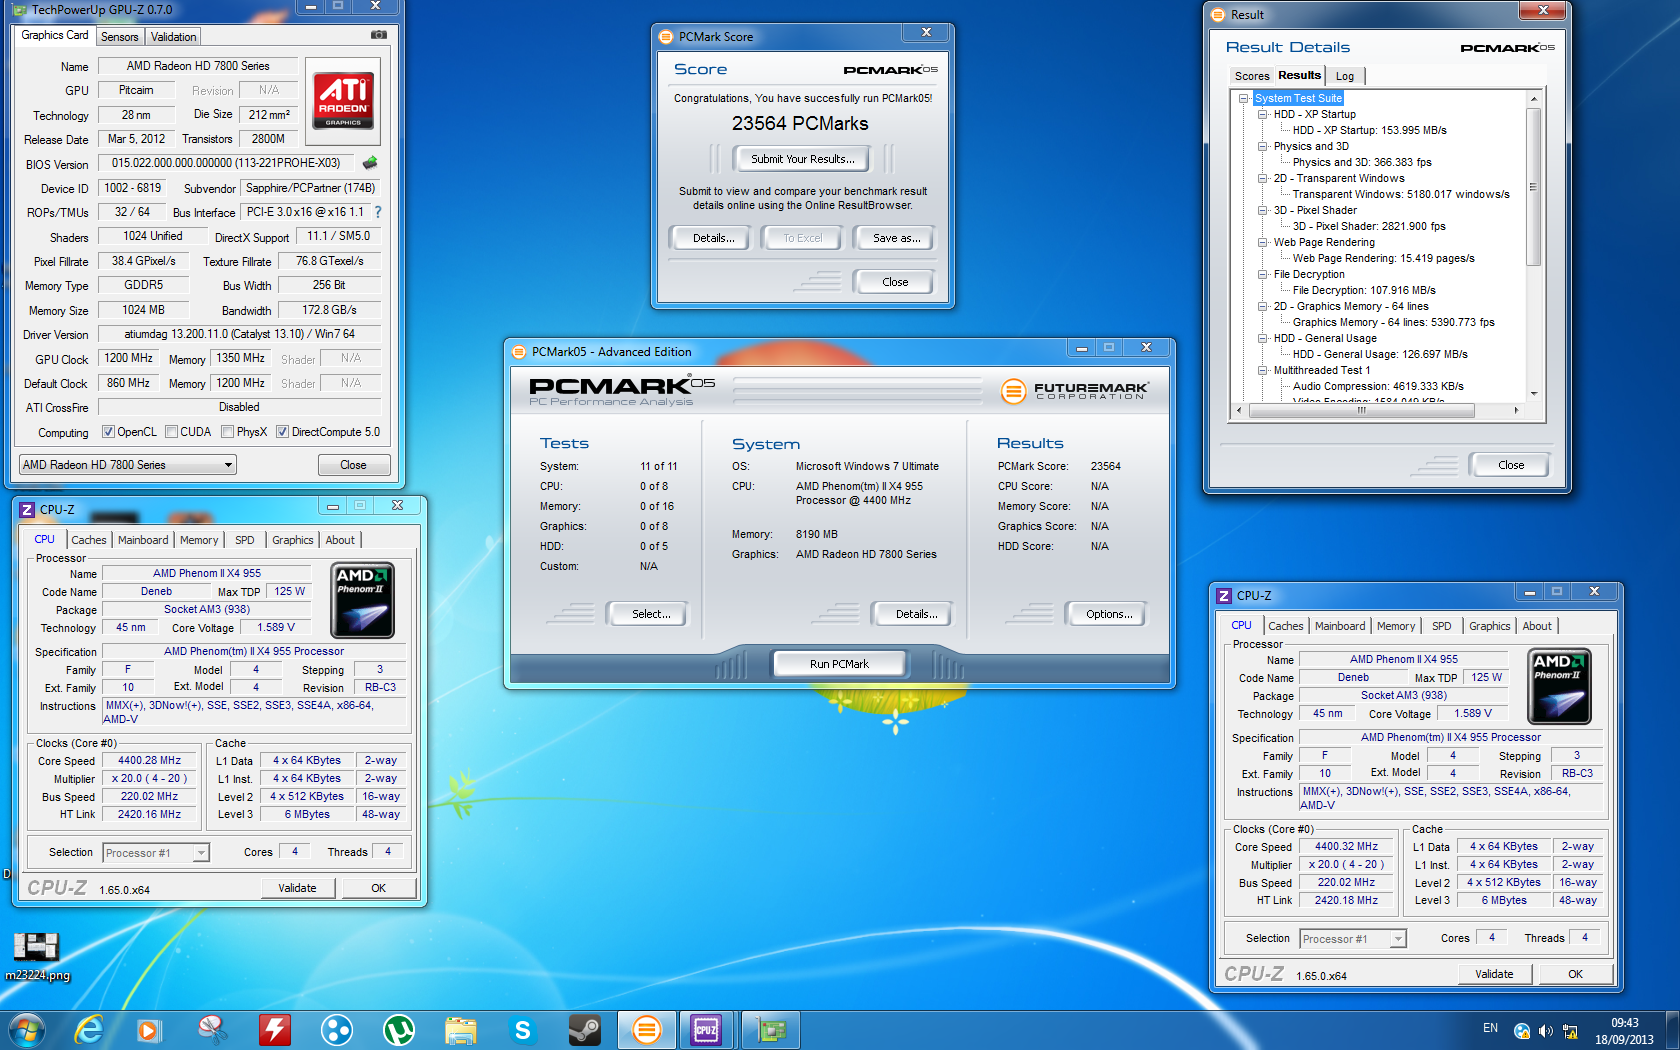Open Processor #1 dropdown in right CPU-Z window
Image resolution: width=1680 pixels, height=1050 pixels.
coord(1353,939)
